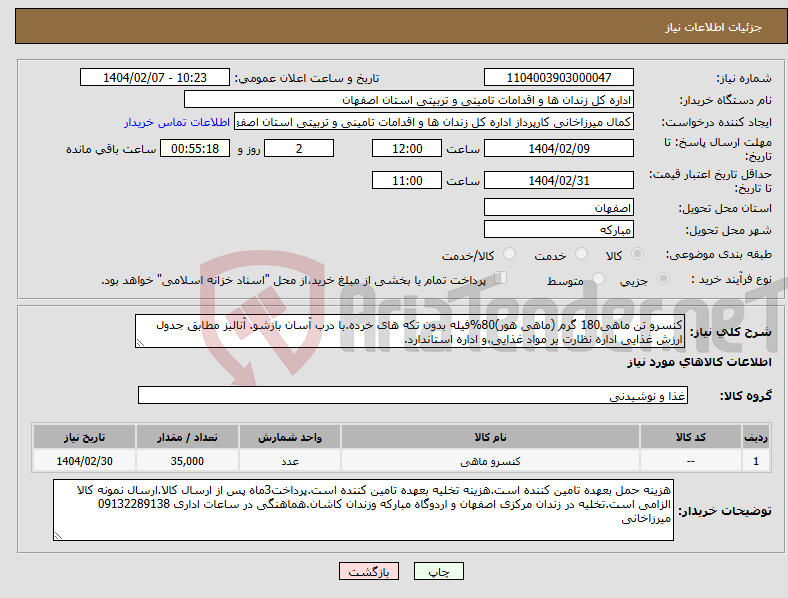
Task: Click the response deadline date 1404/02/09
Action: 558,149
